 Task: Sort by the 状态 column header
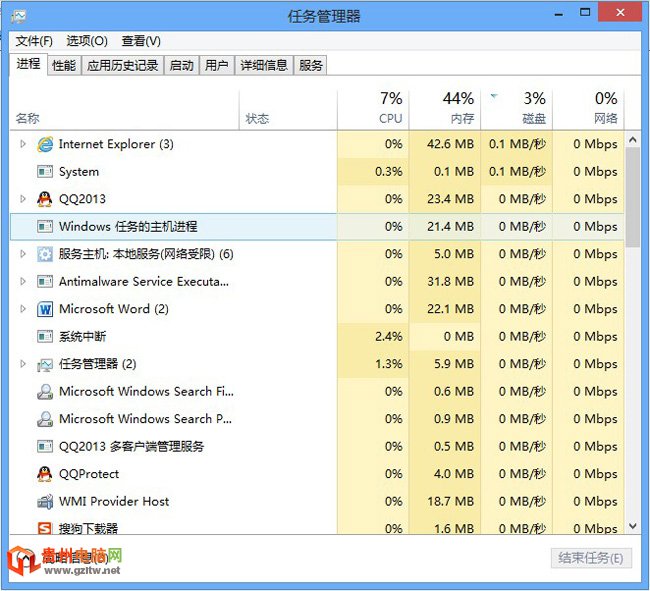(288, 110)
